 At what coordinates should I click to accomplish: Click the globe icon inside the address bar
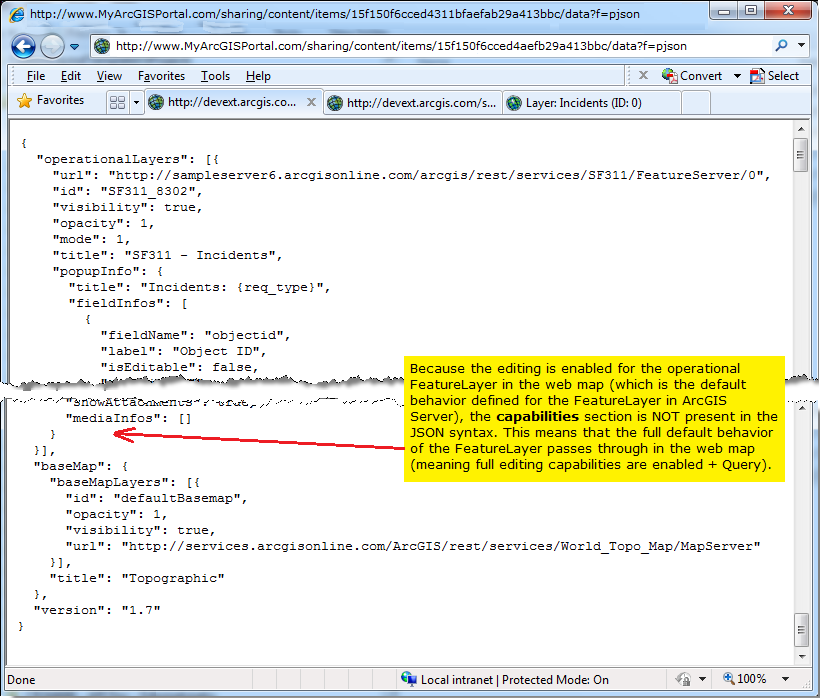[101, 46]
